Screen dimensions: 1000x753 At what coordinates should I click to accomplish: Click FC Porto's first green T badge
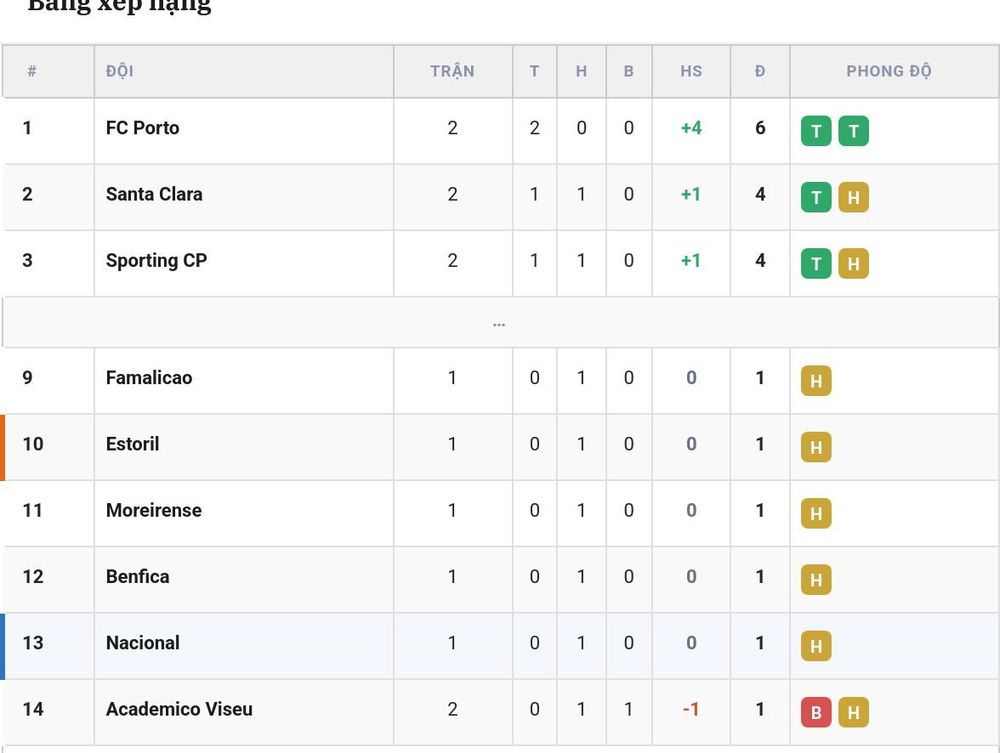tap(816, 131)
